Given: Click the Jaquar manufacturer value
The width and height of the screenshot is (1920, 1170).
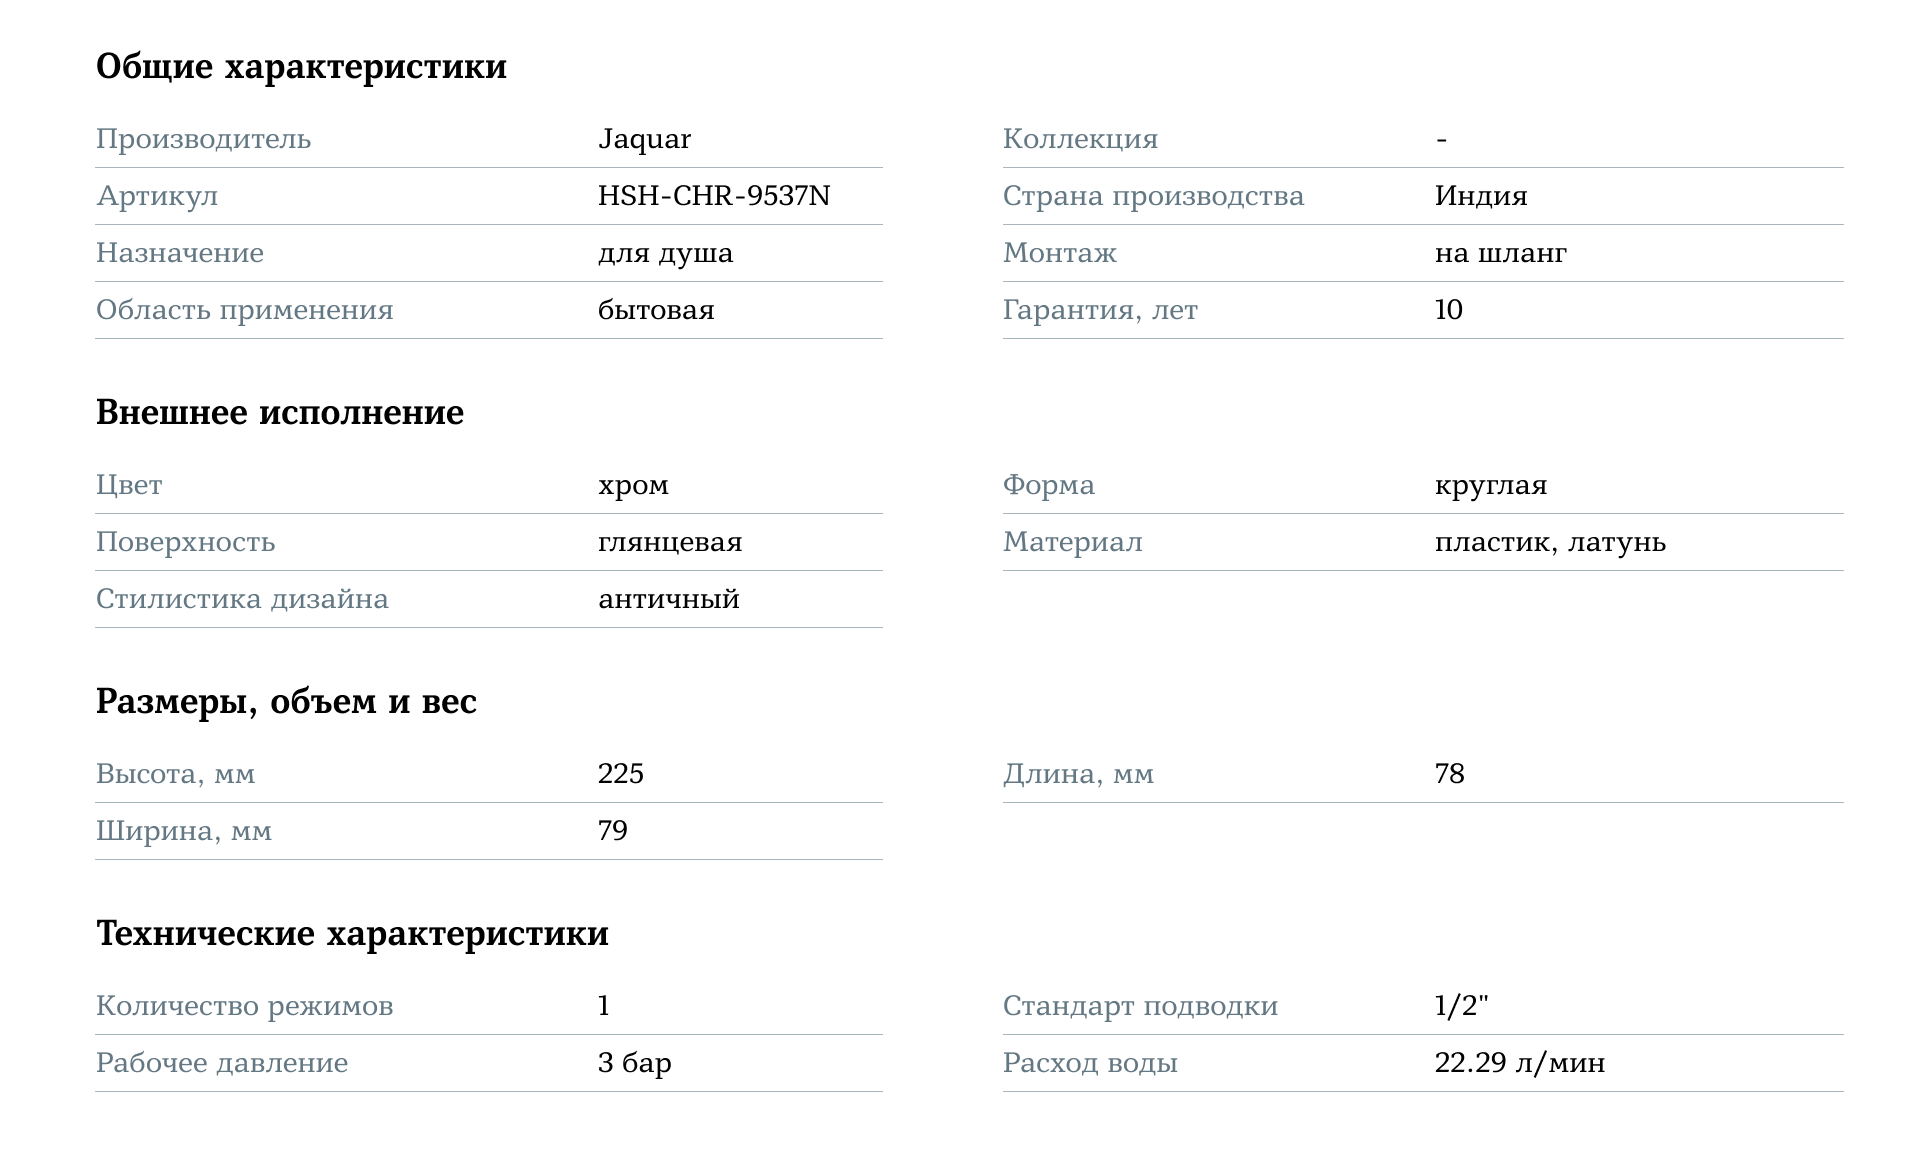Looking at the screenshot, I should point(644,139).
